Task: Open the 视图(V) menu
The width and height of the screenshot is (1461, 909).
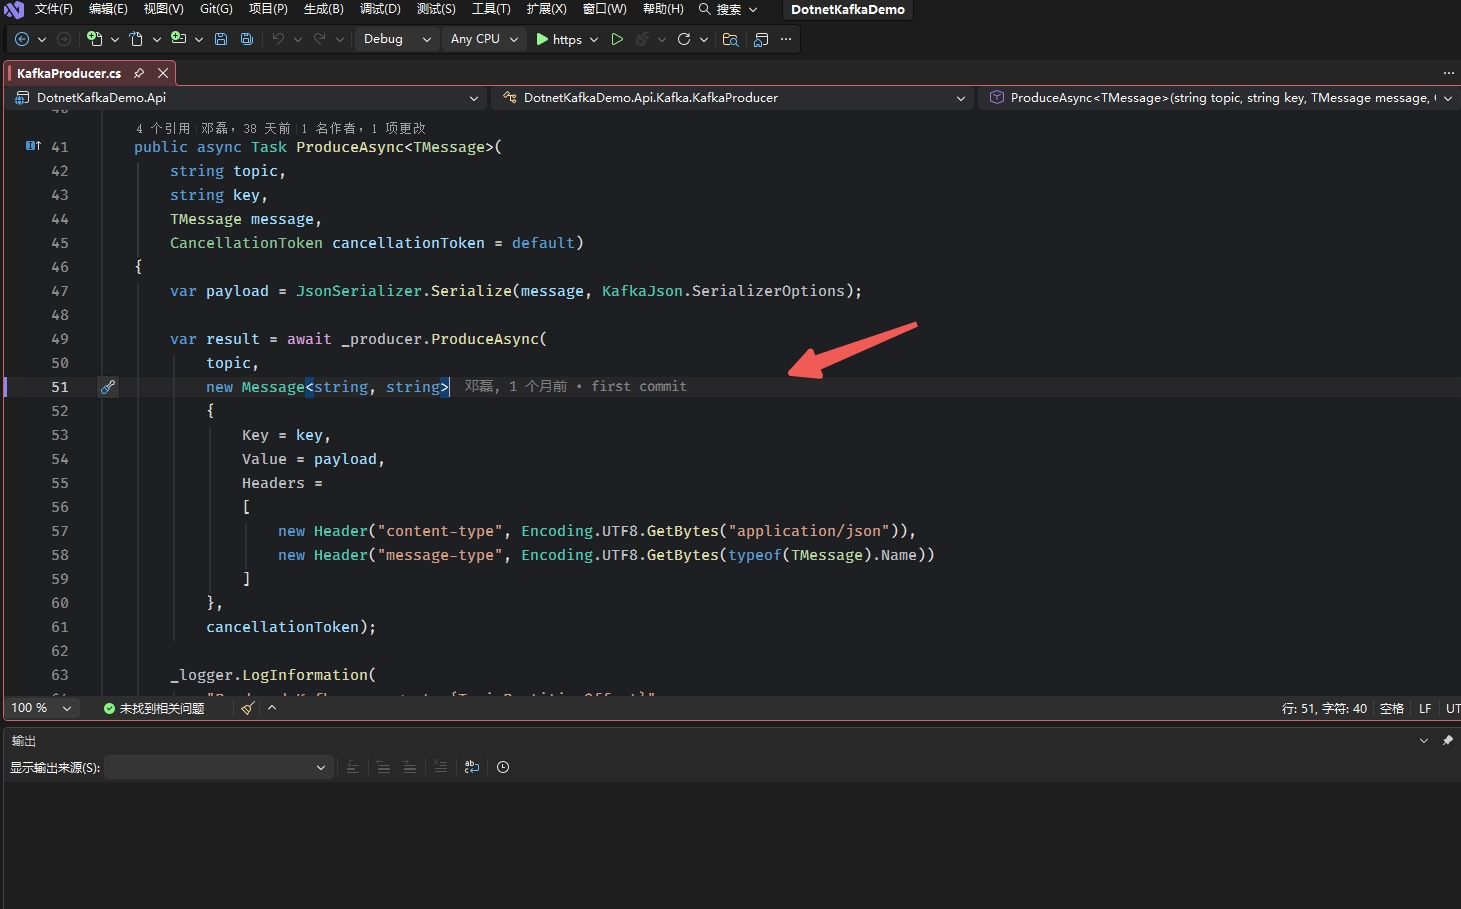Action: (x=164, y=9)
